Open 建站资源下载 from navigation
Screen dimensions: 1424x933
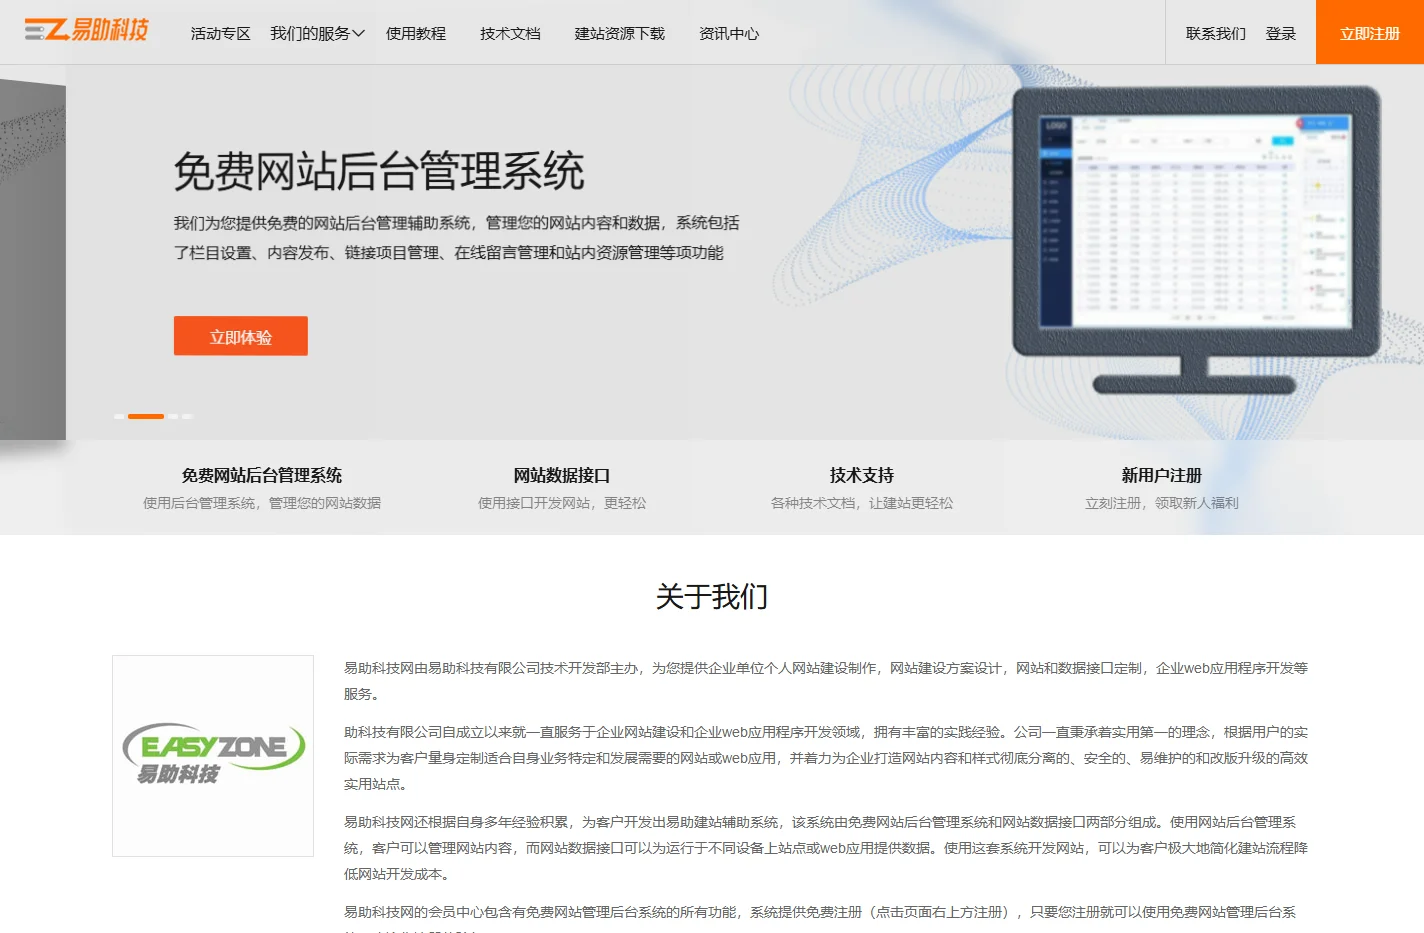[x=620, y=34]
